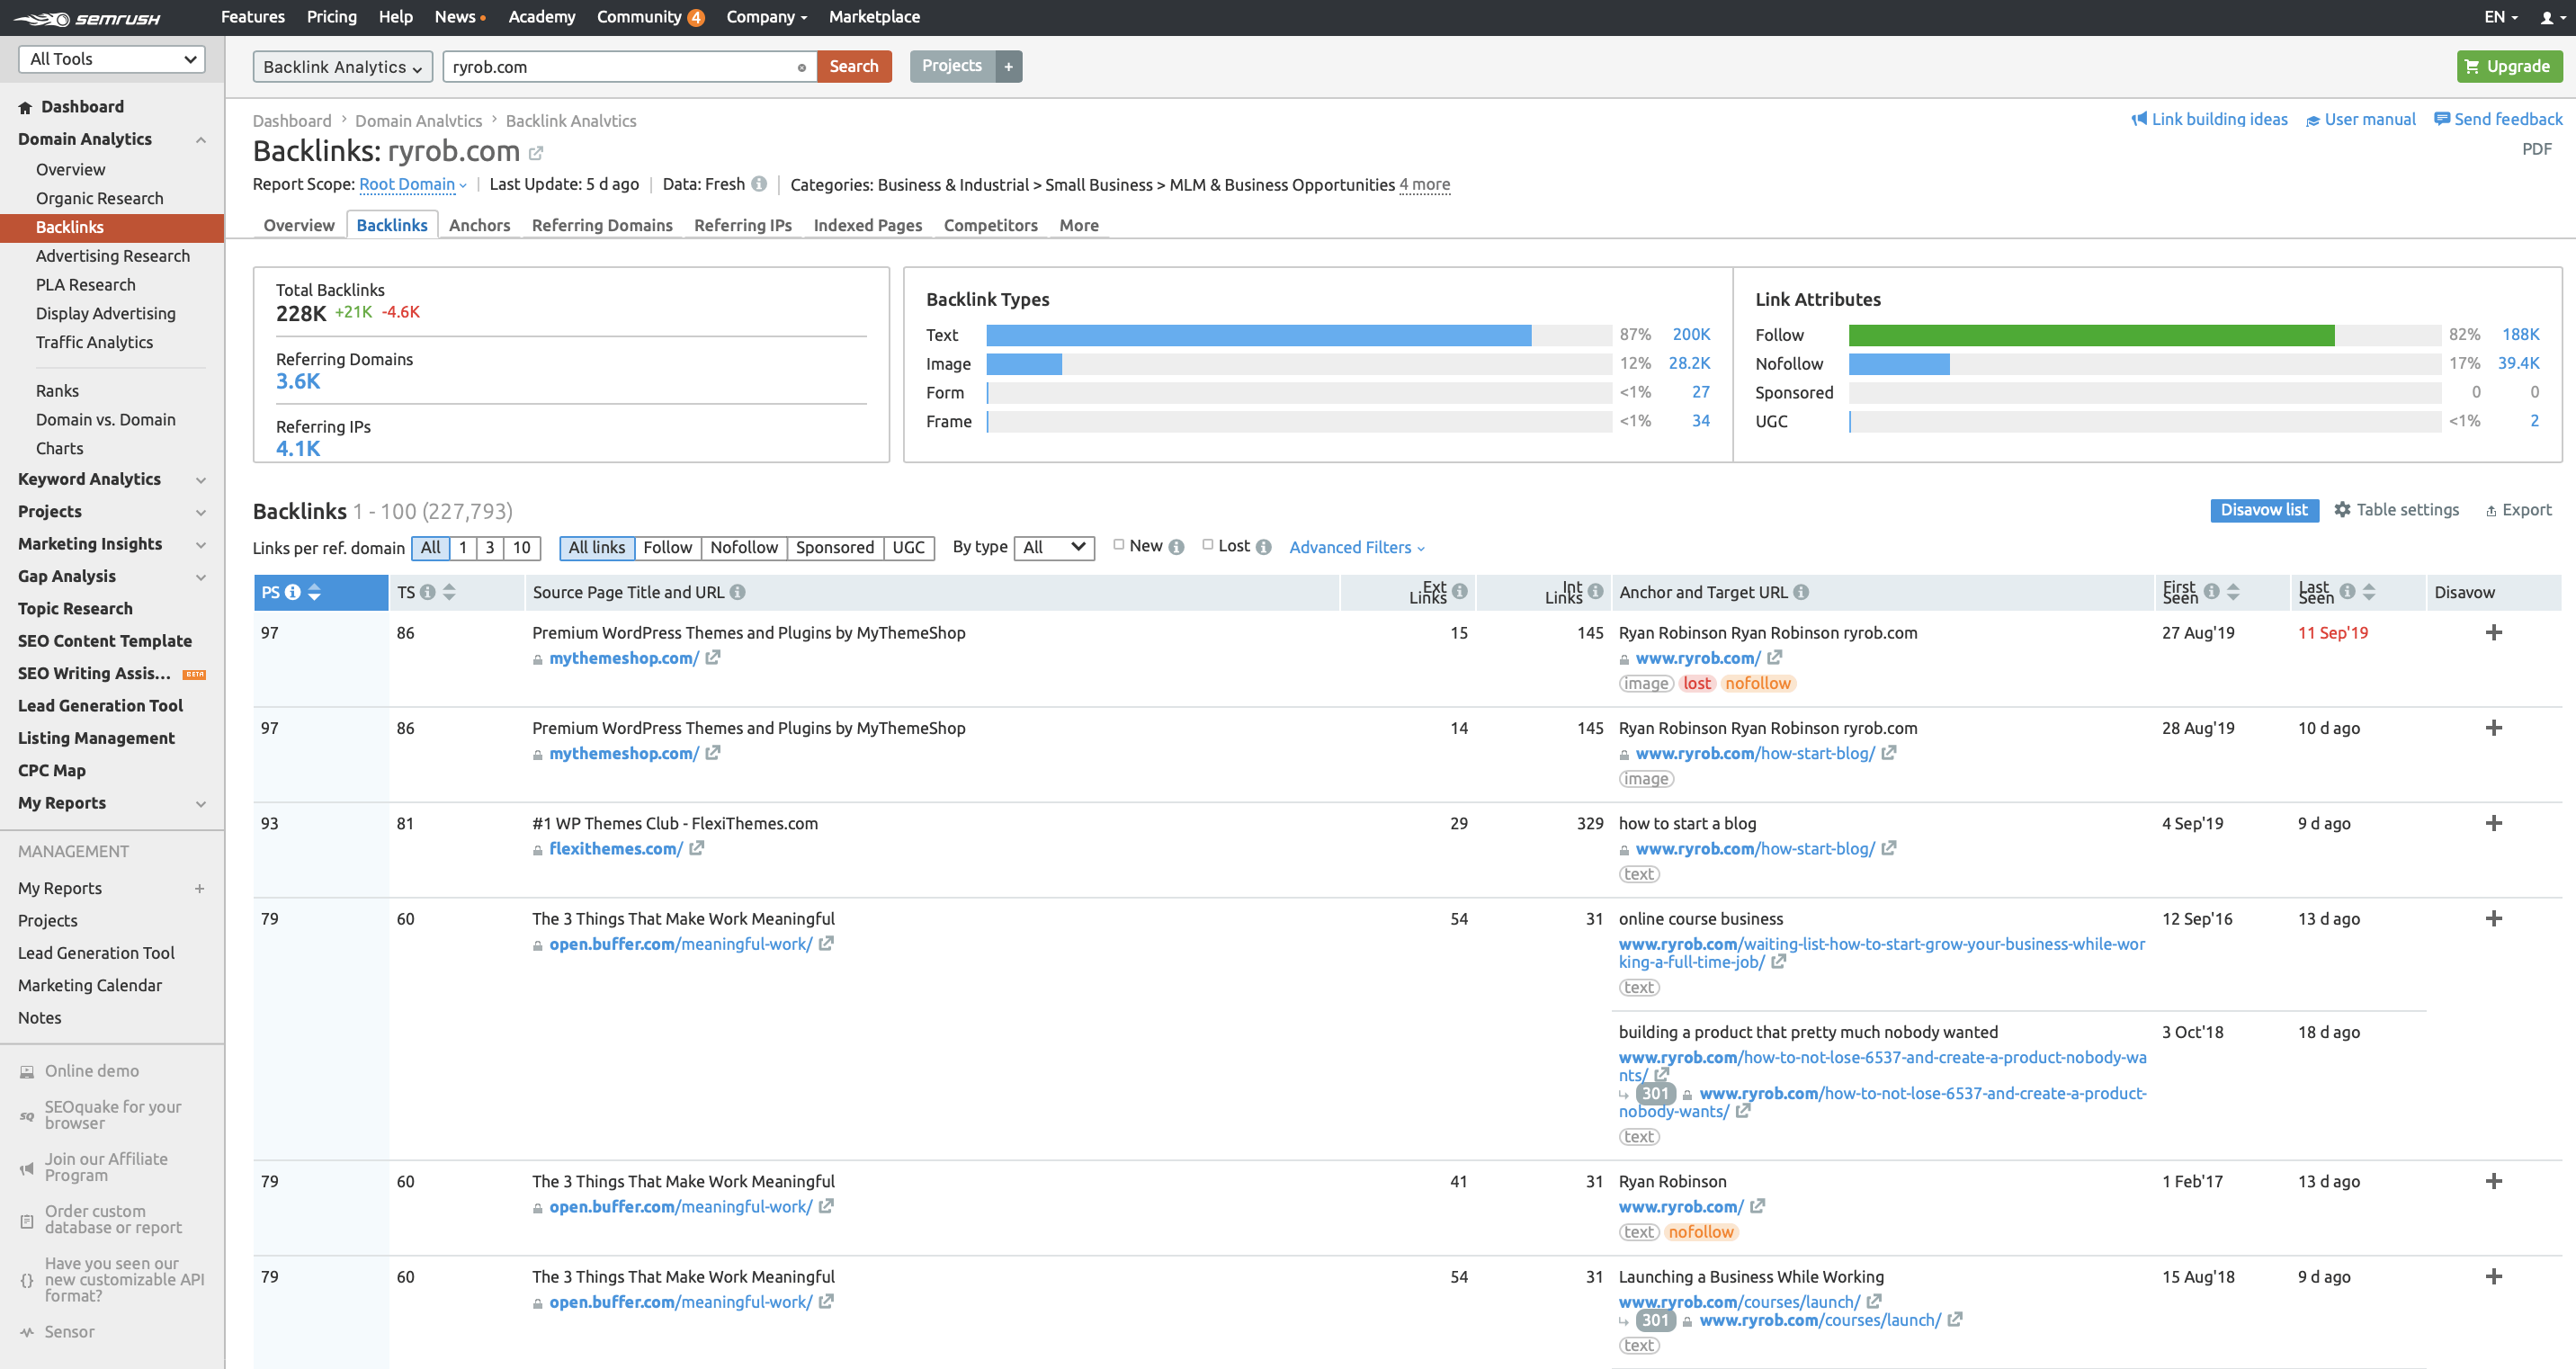Click Send feedback link

2498,119
